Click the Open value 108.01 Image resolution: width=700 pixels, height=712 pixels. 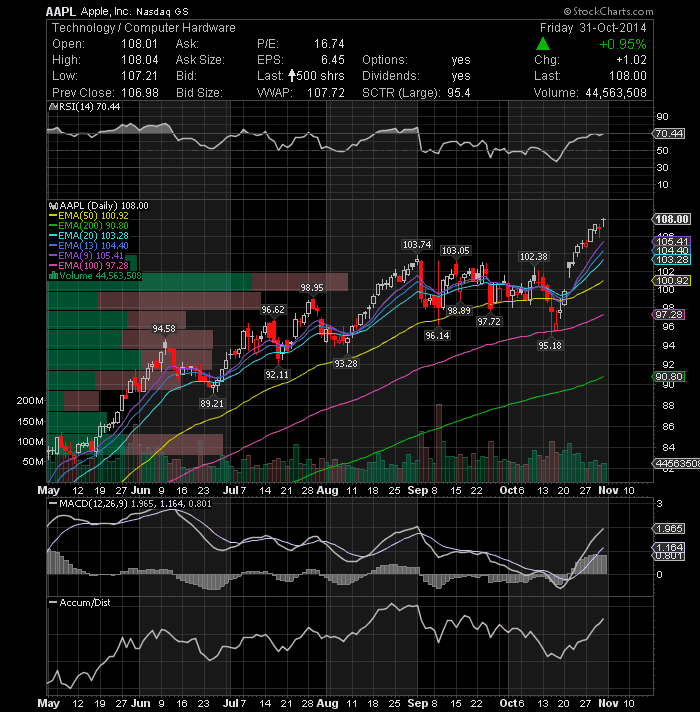(139, 44)
